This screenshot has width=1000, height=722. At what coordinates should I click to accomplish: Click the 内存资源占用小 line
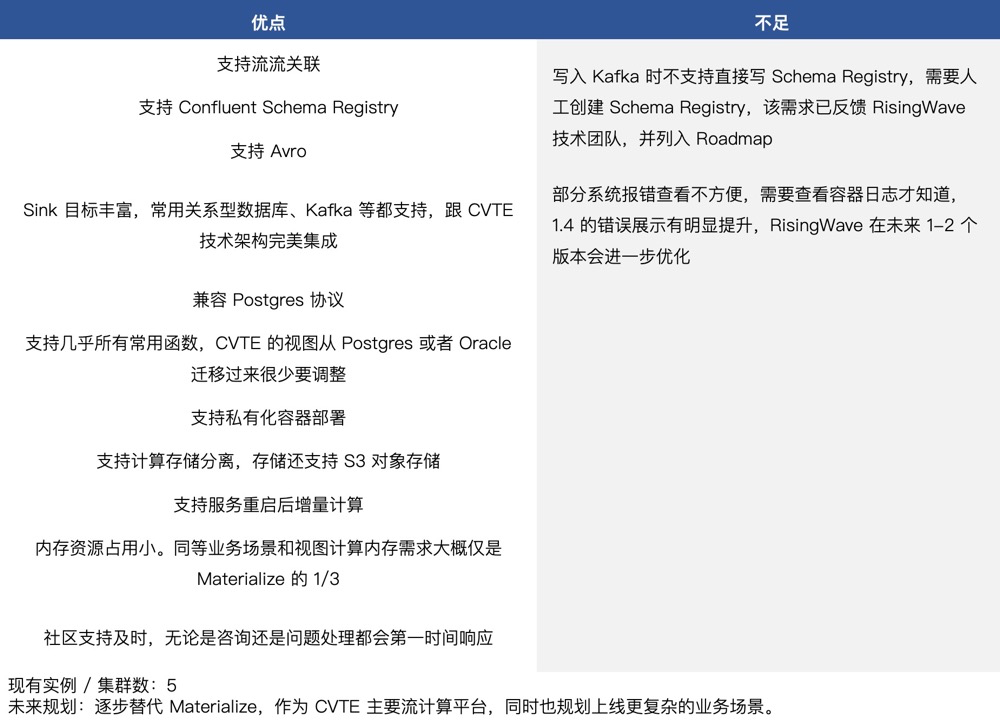pyautogui.click(x=268, y=548)
